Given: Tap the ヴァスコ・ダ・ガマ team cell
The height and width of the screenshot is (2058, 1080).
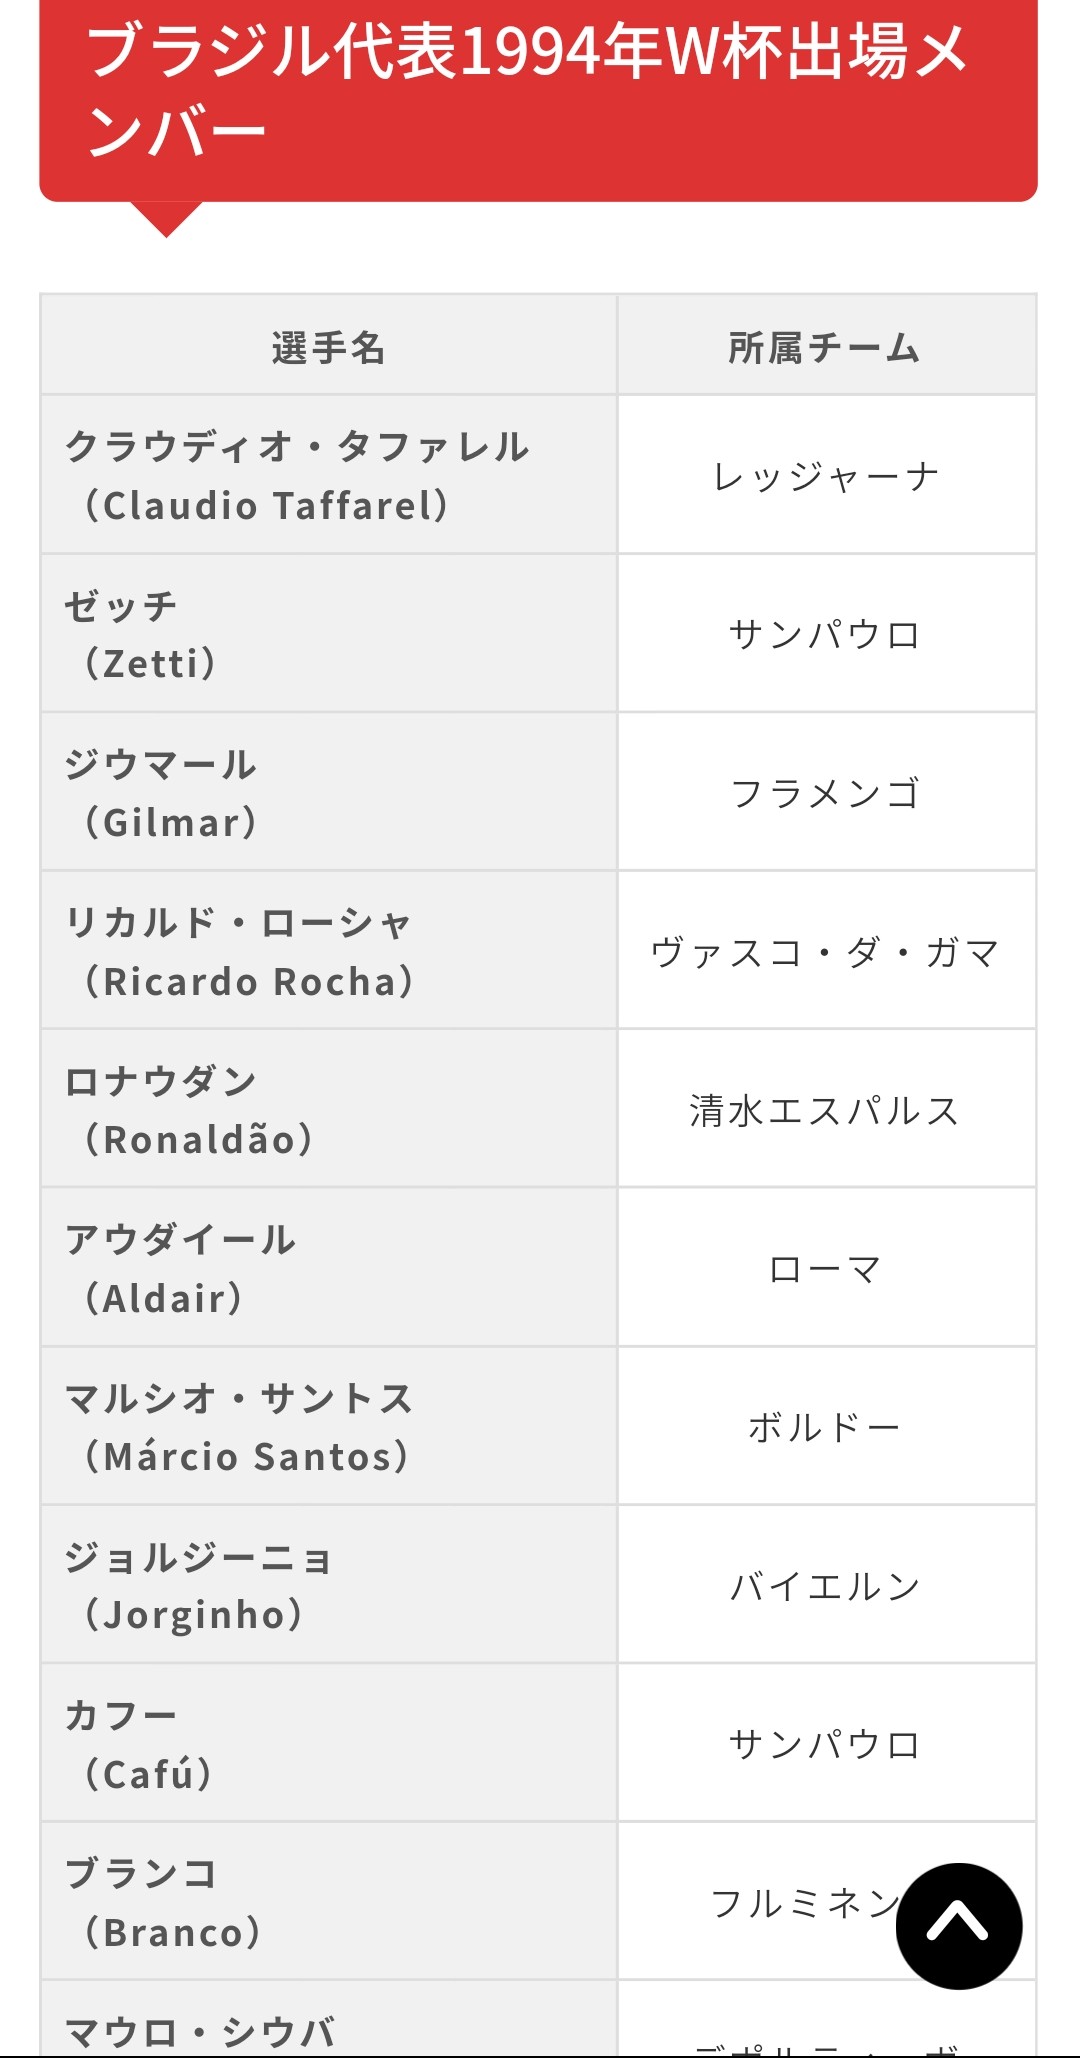Looking at the screenshot, I should point(825,952).
